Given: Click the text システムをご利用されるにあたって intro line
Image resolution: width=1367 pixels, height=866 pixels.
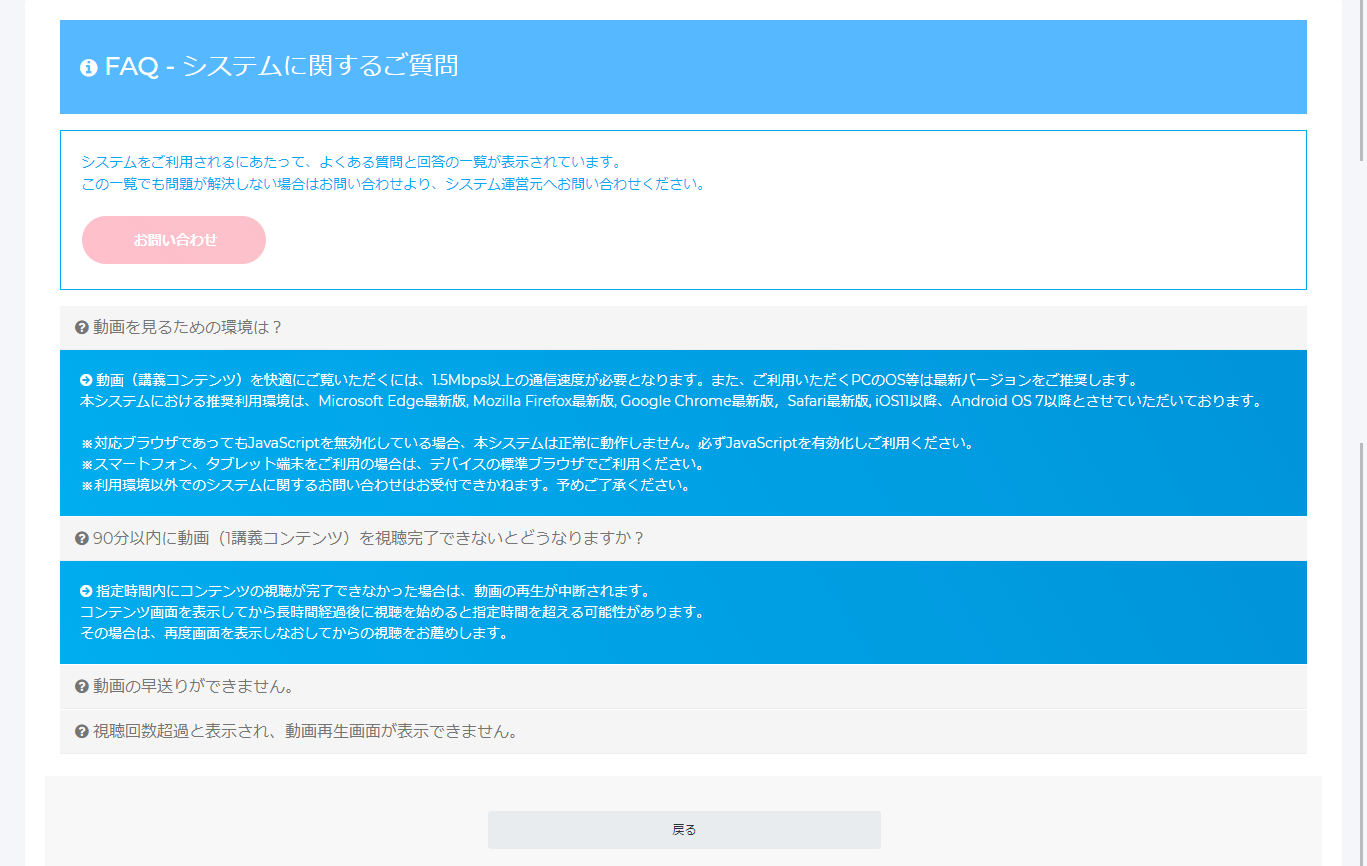Looking at the screenshot, I should point(351,162).
